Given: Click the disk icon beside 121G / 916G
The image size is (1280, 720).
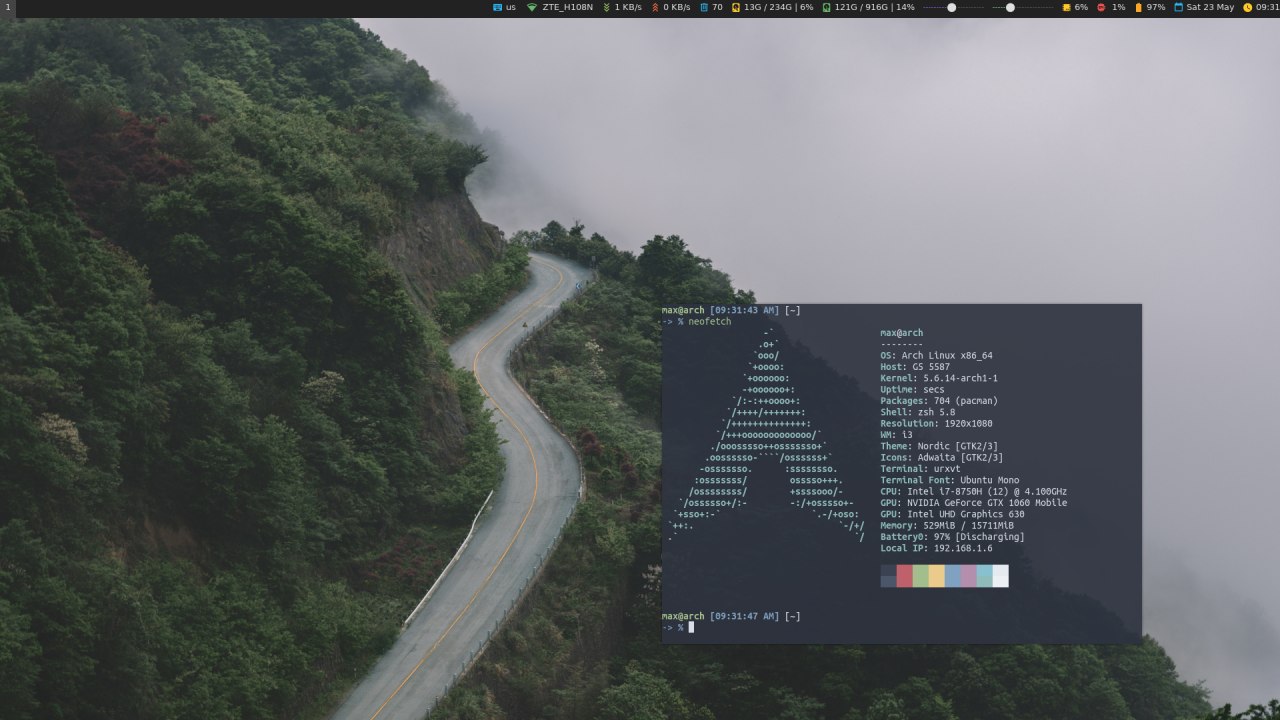Looking at the screenshot, I should tap(826, 7).
